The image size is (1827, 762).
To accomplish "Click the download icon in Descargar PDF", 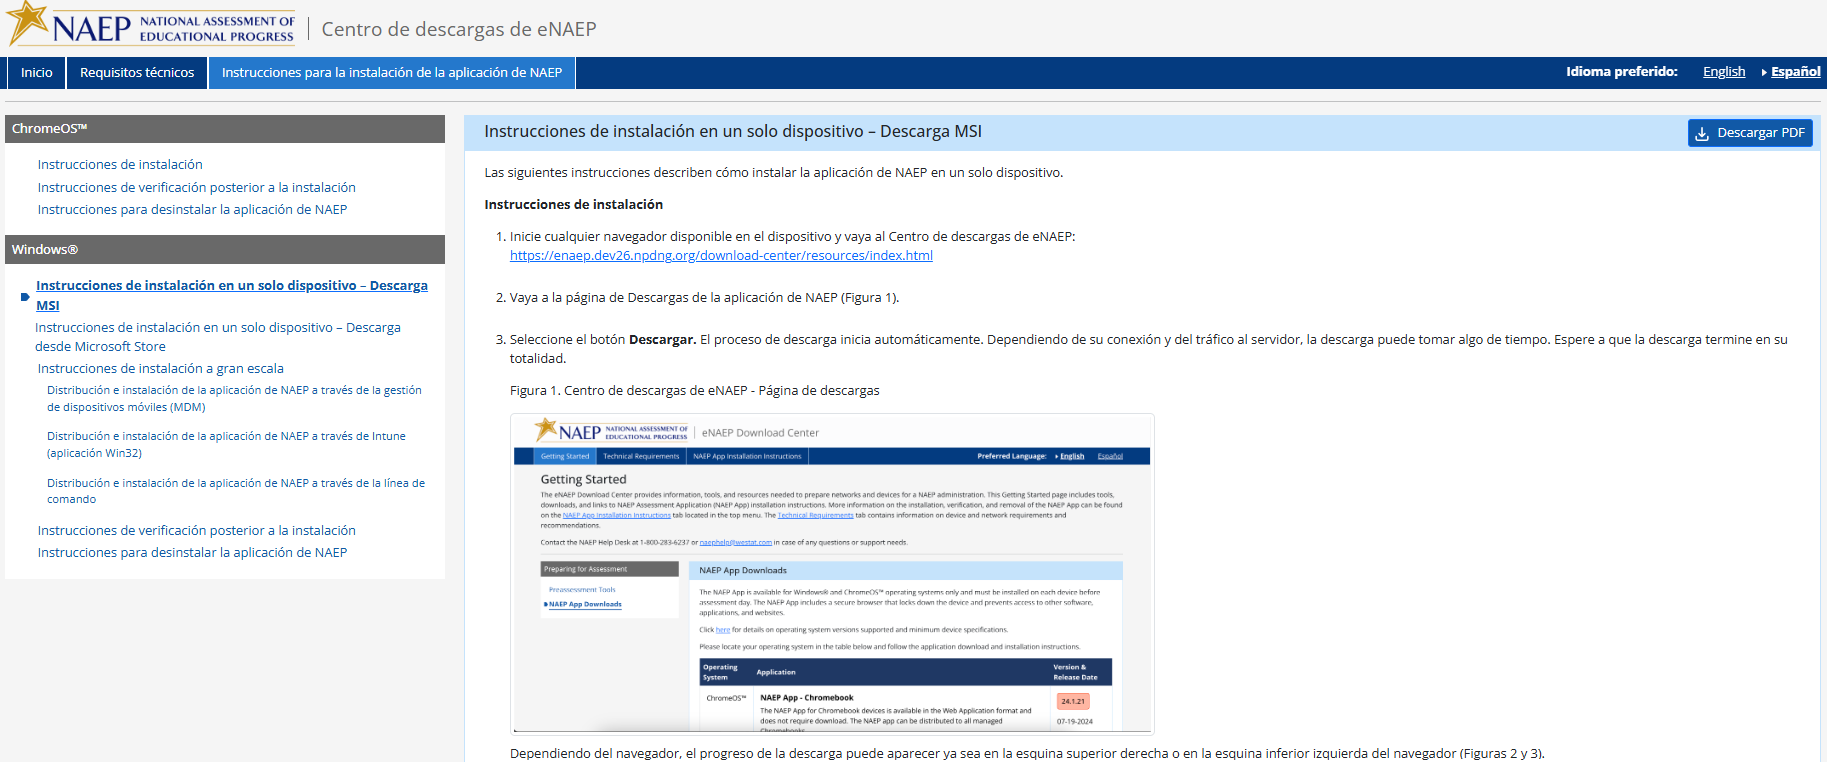I will click(x=1702, y=133).
